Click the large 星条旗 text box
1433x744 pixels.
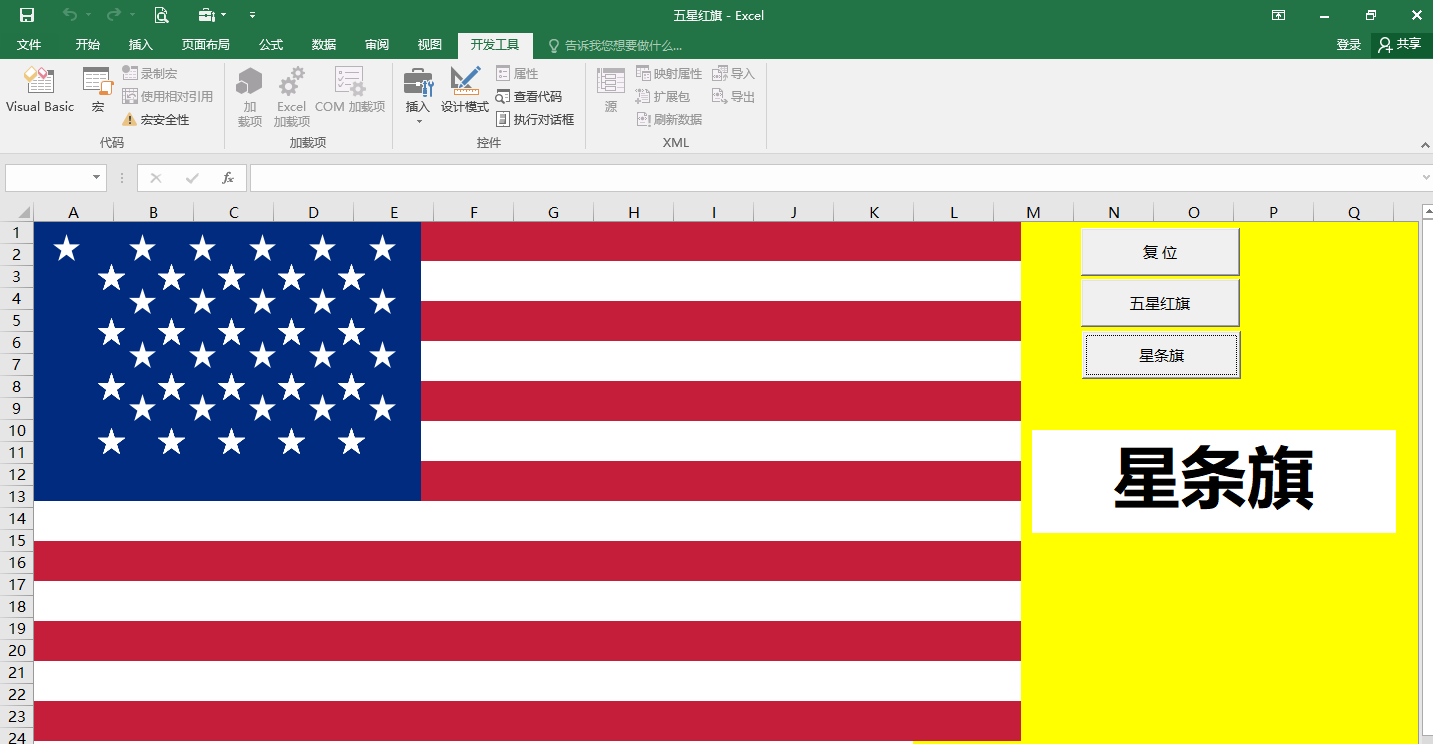pyautogui.click(x=1213, y=481)
